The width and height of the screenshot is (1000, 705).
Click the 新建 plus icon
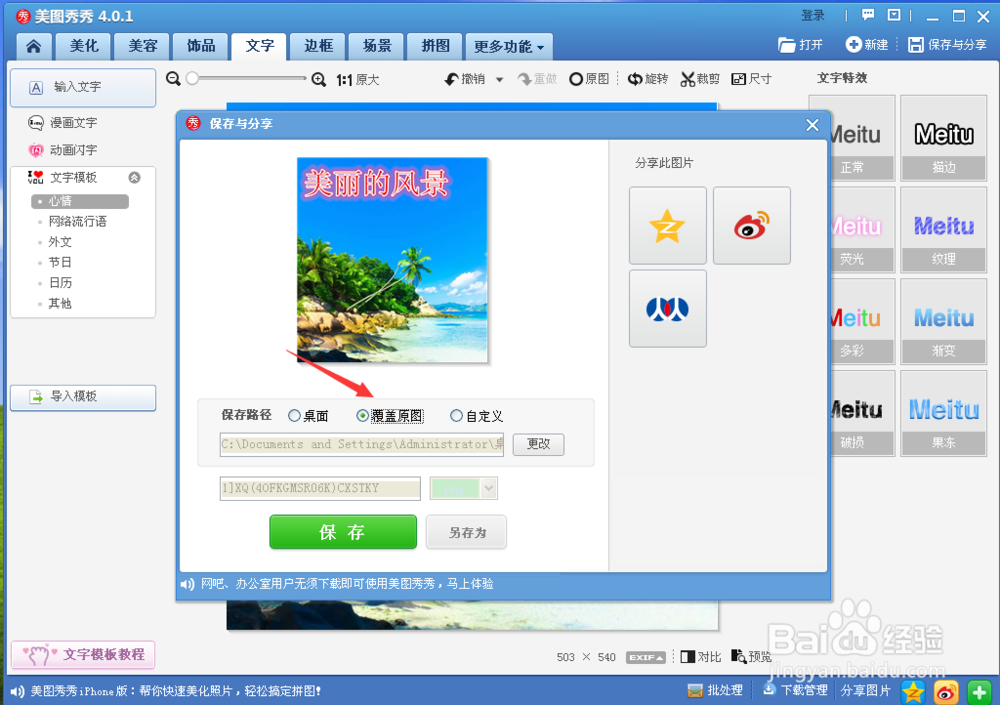pos(853,45)
